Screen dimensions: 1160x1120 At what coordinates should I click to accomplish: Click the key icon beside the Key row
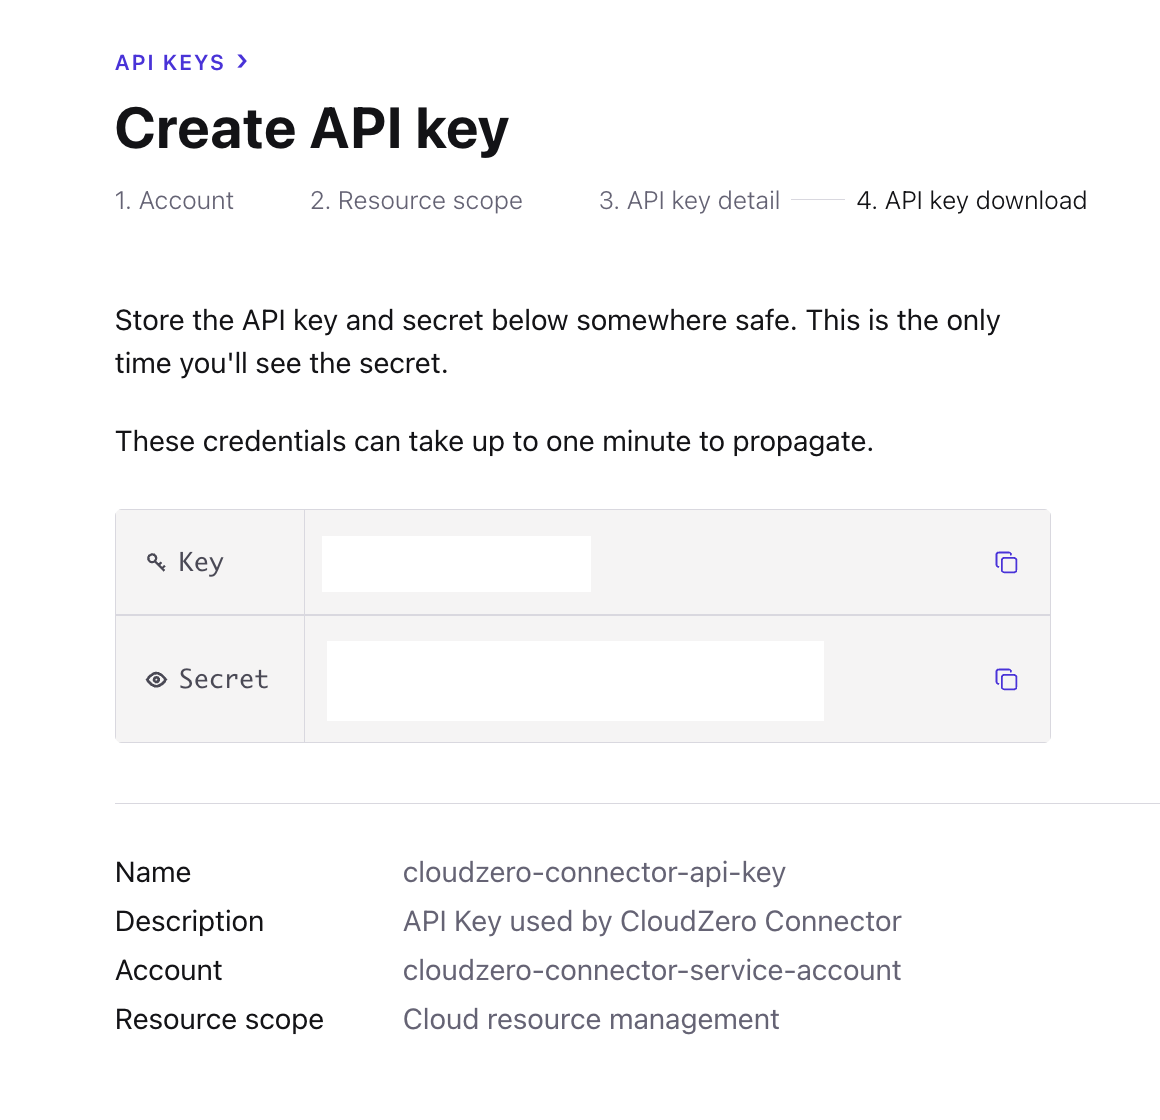[156, 561]
